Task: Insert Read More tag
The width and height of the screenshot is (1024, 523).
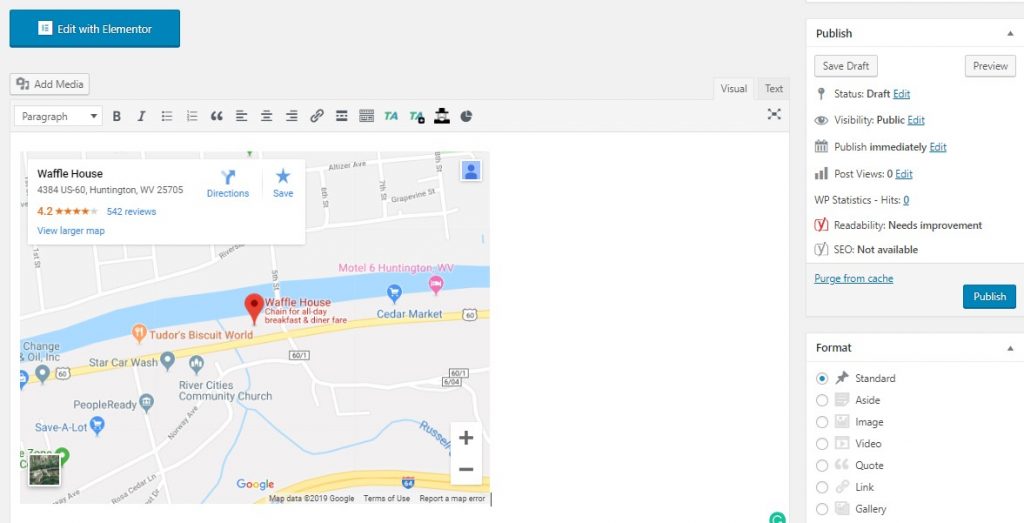Action: 342,116
